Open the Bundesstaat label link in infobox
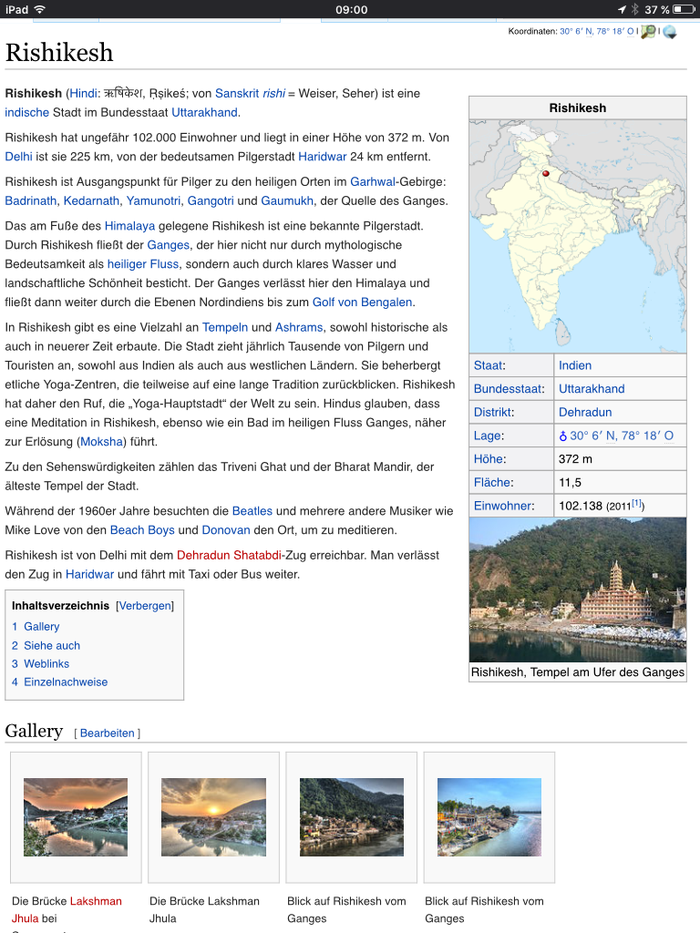Viewport: 700px width, 933px height. 508,389
